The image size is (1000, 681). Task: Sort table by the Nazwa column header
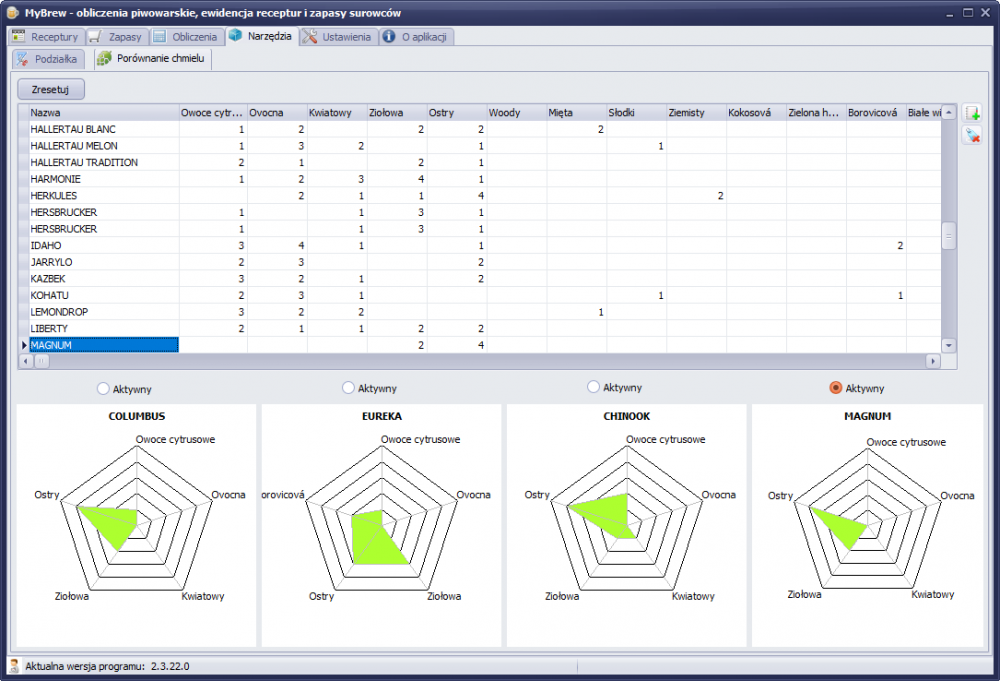pos(103,113)
